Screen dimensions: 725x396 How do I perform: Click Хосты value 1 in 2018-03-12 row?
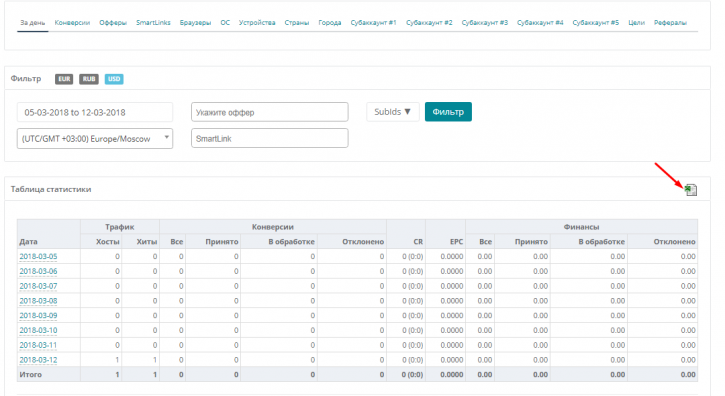tap(117, 360)
